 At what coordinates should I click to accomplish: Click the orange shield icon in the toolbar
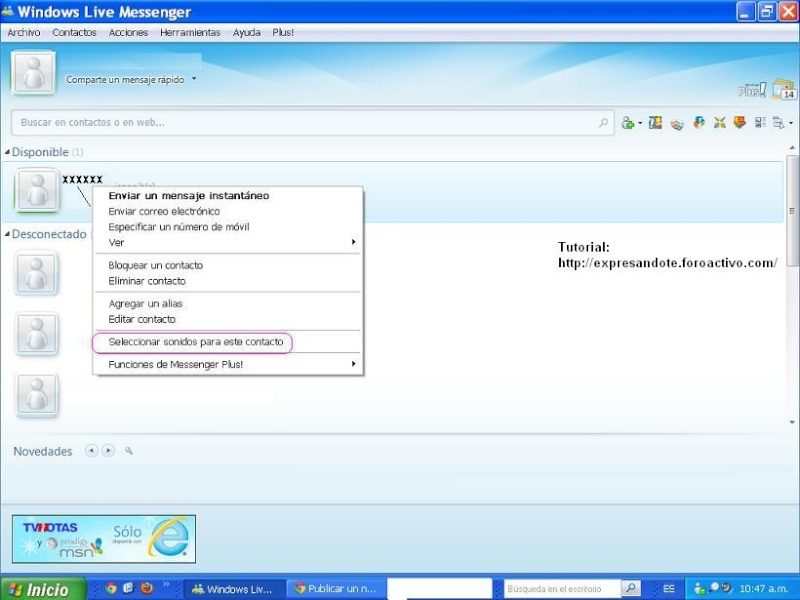point(739,122)
